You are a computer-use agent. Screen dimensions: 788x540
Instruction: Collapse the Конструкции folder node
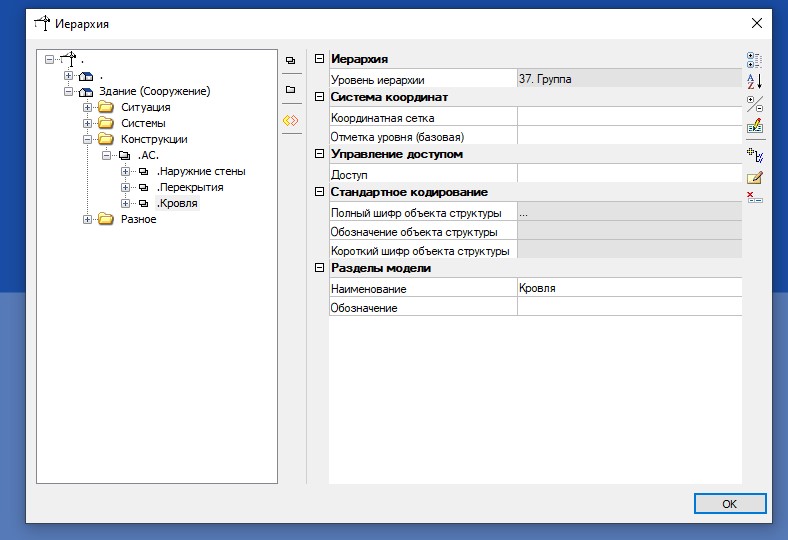(x=88, y=140)
